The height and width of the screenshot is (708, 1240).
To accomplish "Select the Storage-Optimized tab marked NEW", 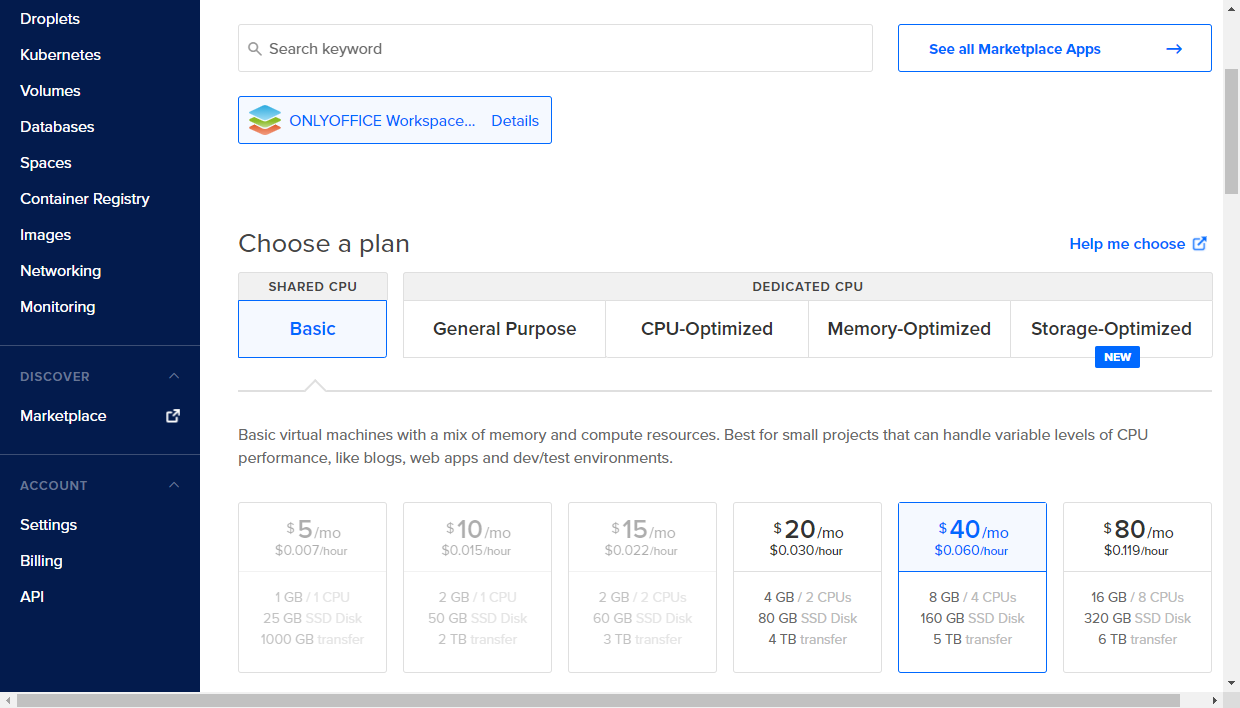I will tap(1111, 328).
